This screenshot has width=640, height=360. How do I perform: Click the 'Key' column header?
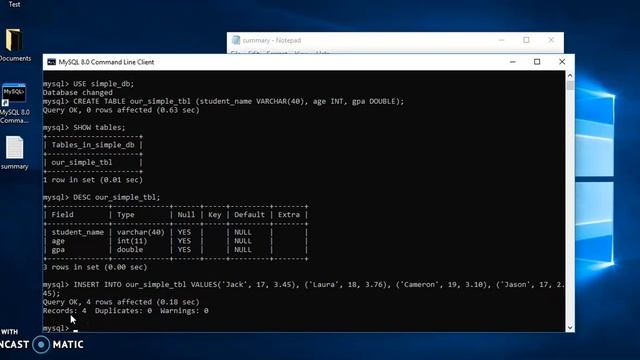point(215,215)
